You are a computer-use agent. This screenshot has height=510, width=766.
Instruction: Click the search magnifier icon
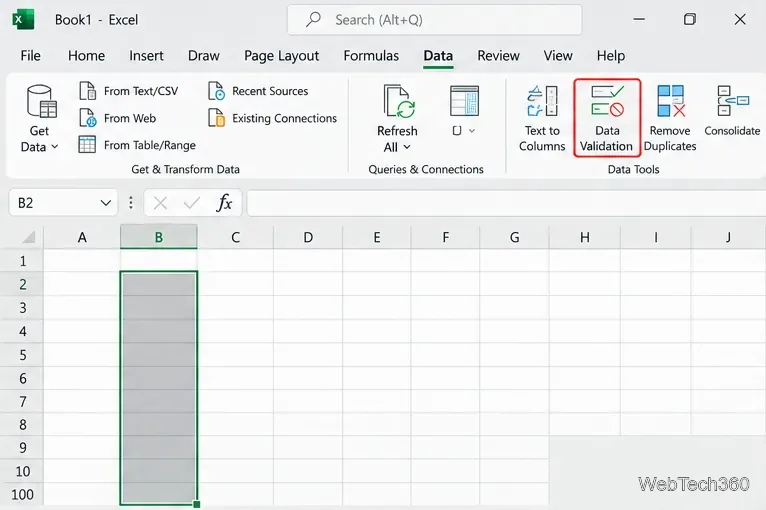(313, 20)
